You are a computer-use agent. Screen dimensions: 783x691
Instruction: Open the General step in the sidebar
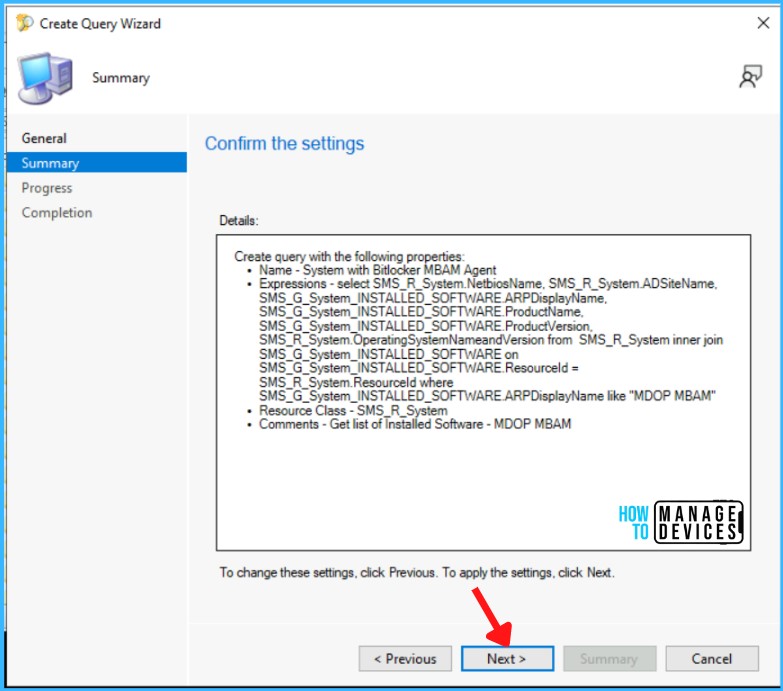(x=44, y=138)
